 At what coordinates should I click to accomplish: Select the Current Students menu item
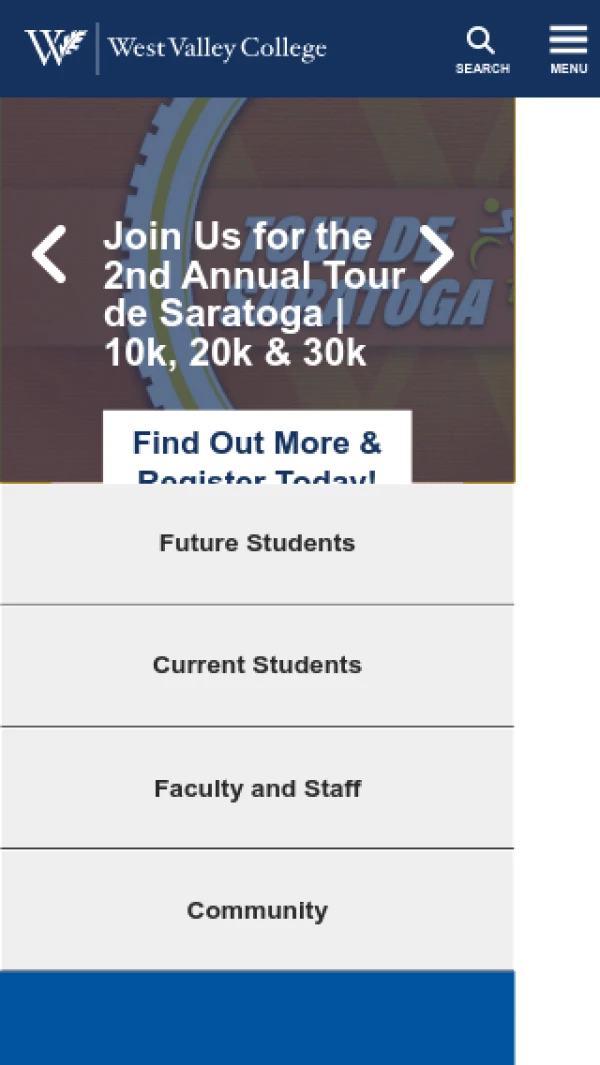(x=257, y=665)
